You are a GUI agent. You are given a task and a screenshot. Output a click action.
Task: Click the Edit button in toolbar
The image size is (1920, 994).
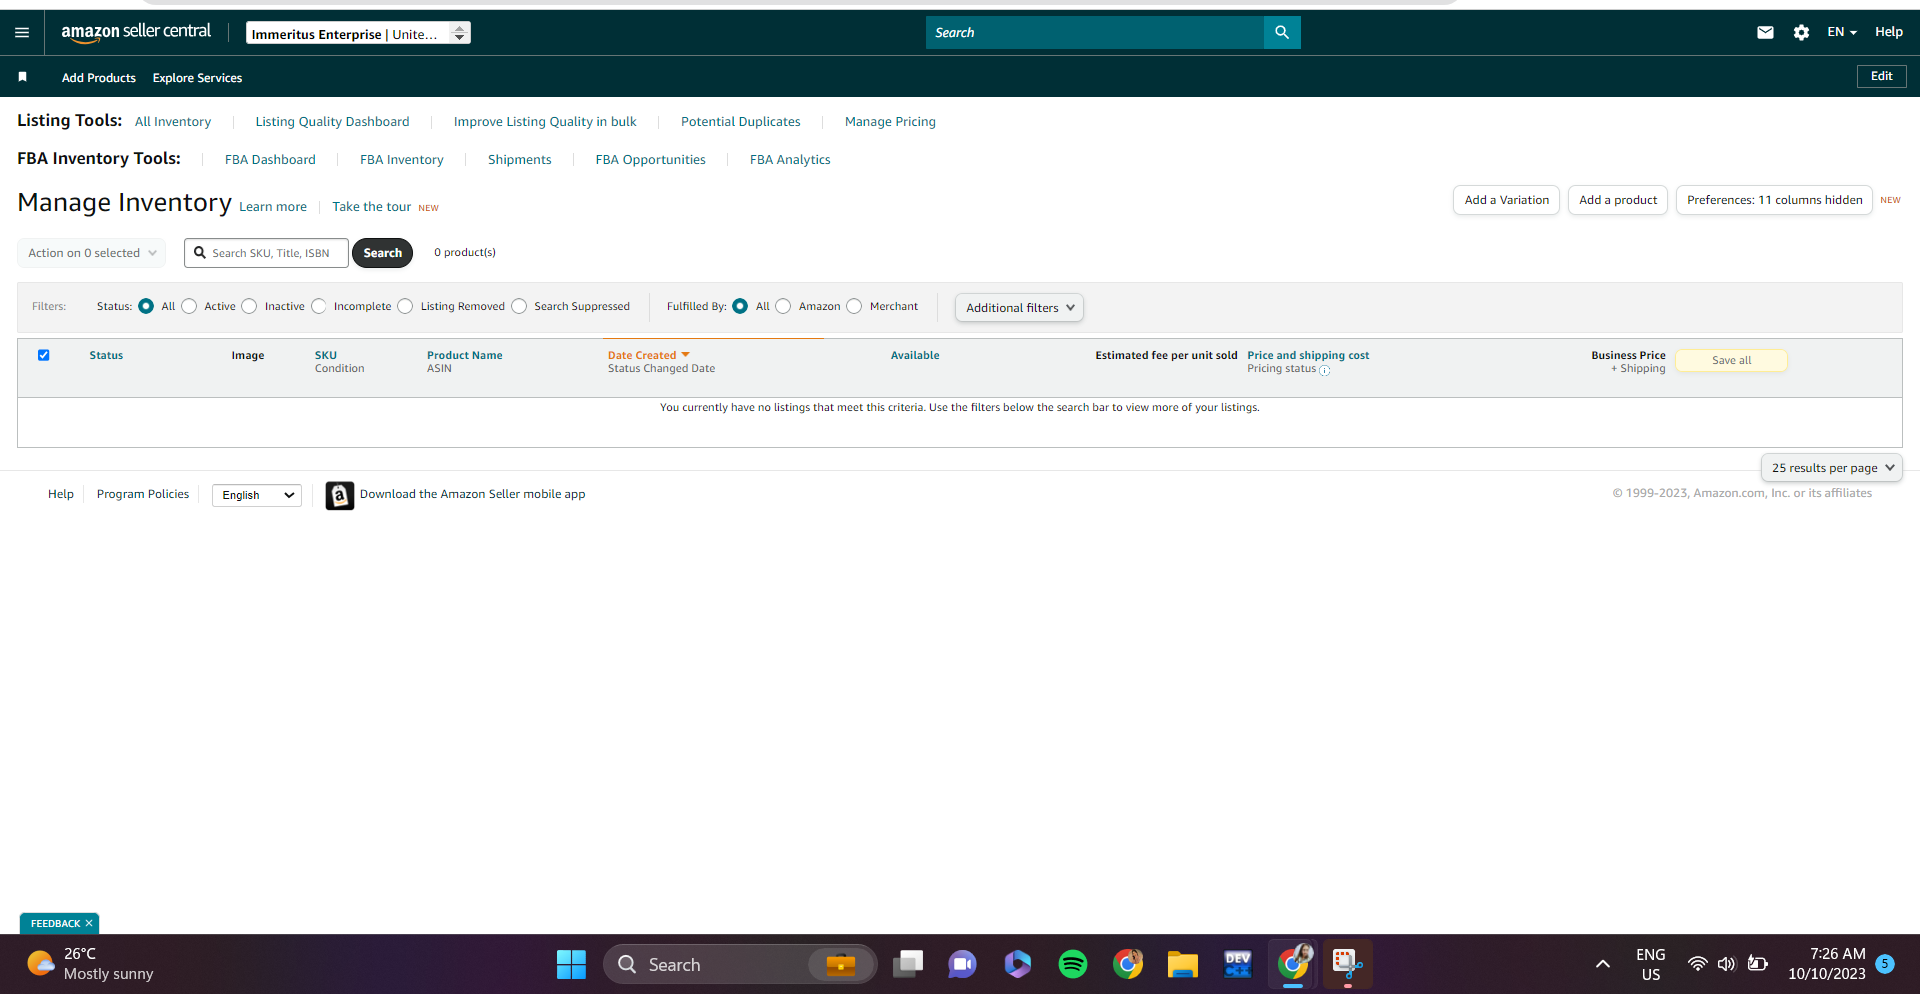tap(1881, 76)
